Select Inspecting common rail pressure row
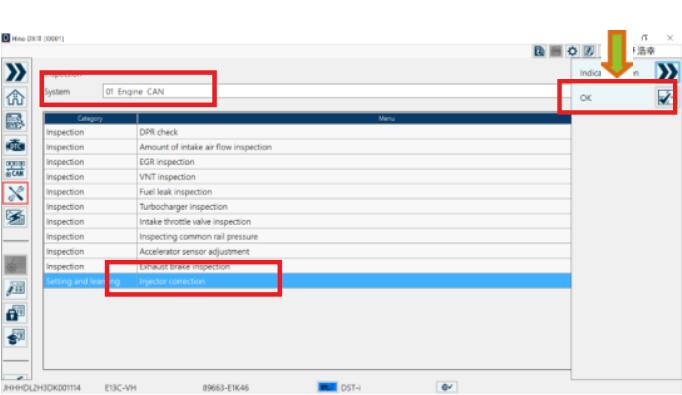 click(x=307, y=237)
